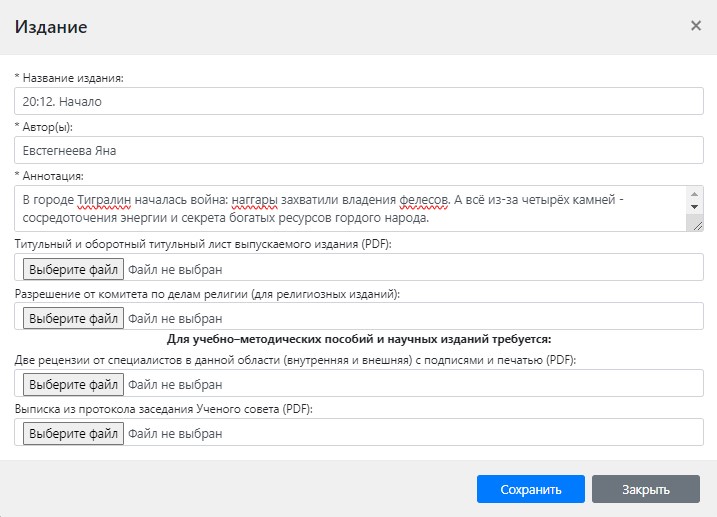Image resolution: width=717 pixels, height=517 pixels.
Task: Click the gray Закрыть button
Action: pos(645,489)
